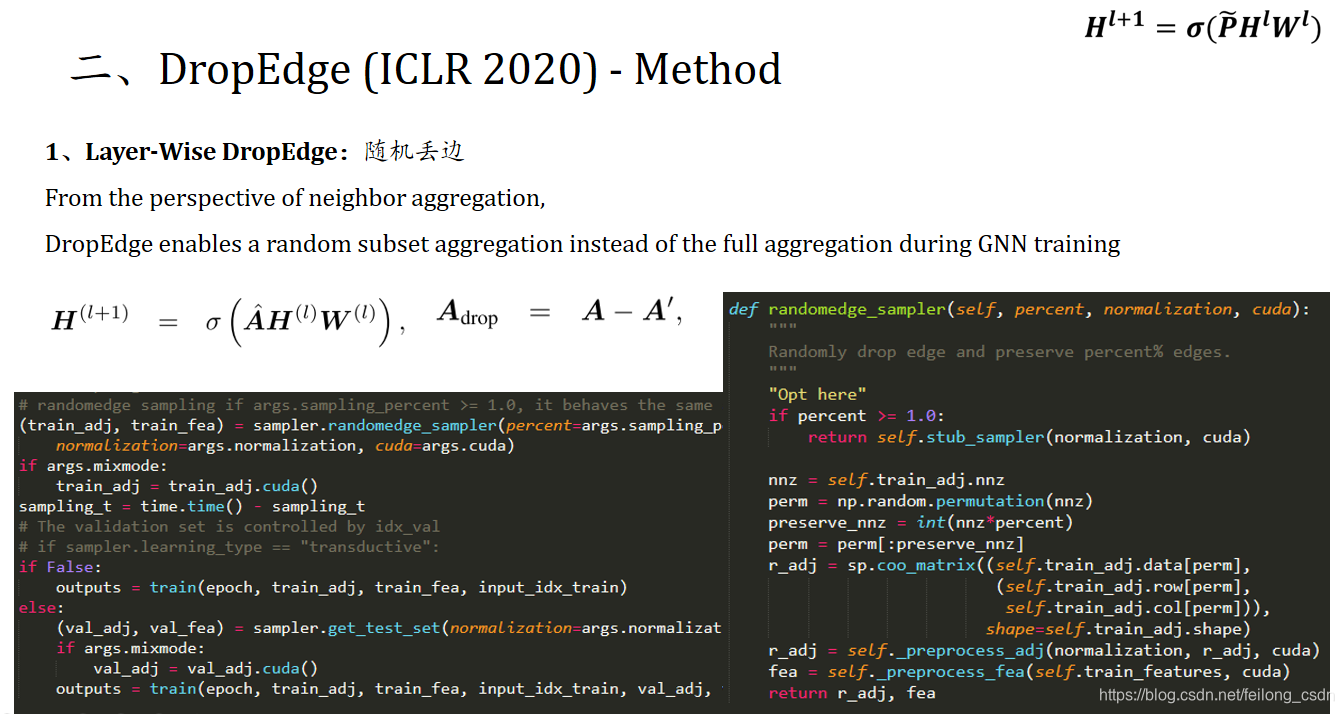Screen dimensions: 1344x714
Task: Click the 'perm = np.random.permutation(nnz)' line
Action: pos(930,501)
